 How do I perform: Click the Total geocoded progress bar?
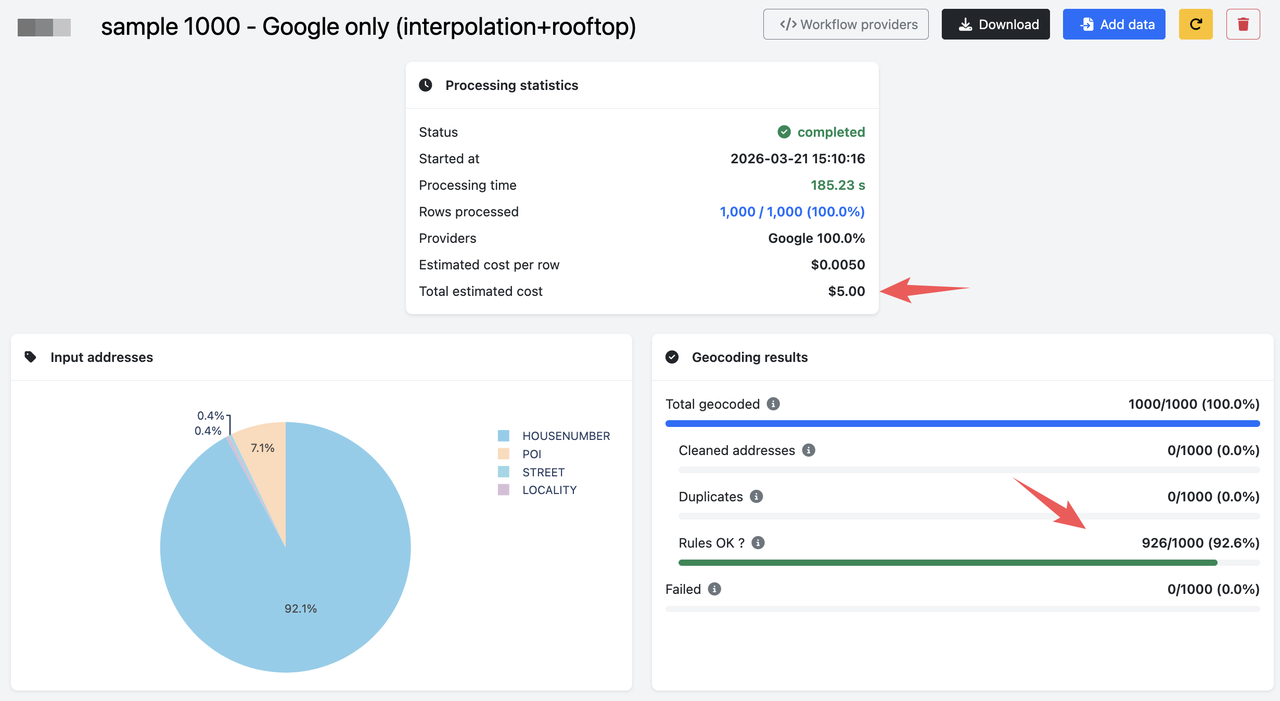click(x=962, y=423)
